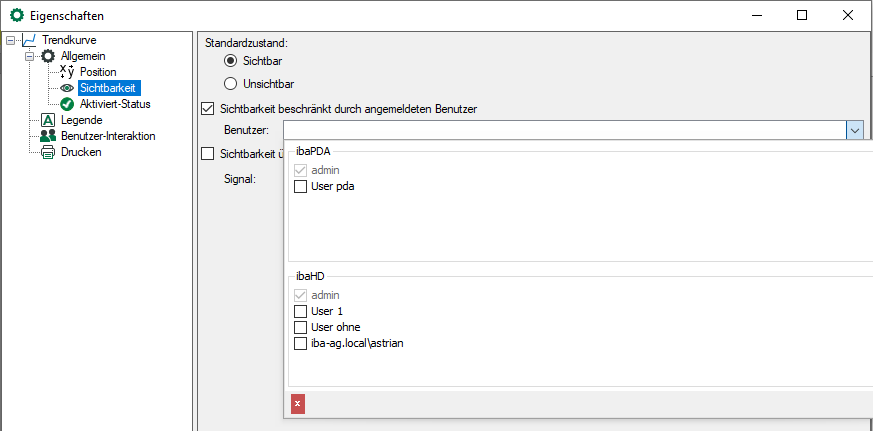Click the Sichtbarkeit eye icon
873x431 pixels.
click(67, 88)
